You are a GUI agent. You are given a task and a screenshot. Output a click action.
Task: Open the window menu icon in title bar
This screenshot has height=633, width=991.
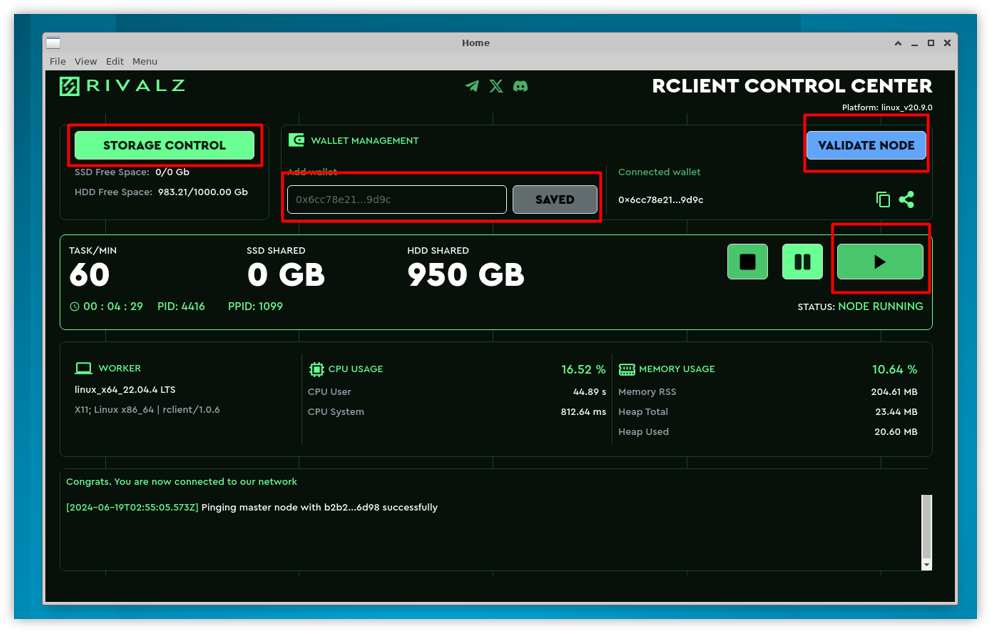[54, 43]
